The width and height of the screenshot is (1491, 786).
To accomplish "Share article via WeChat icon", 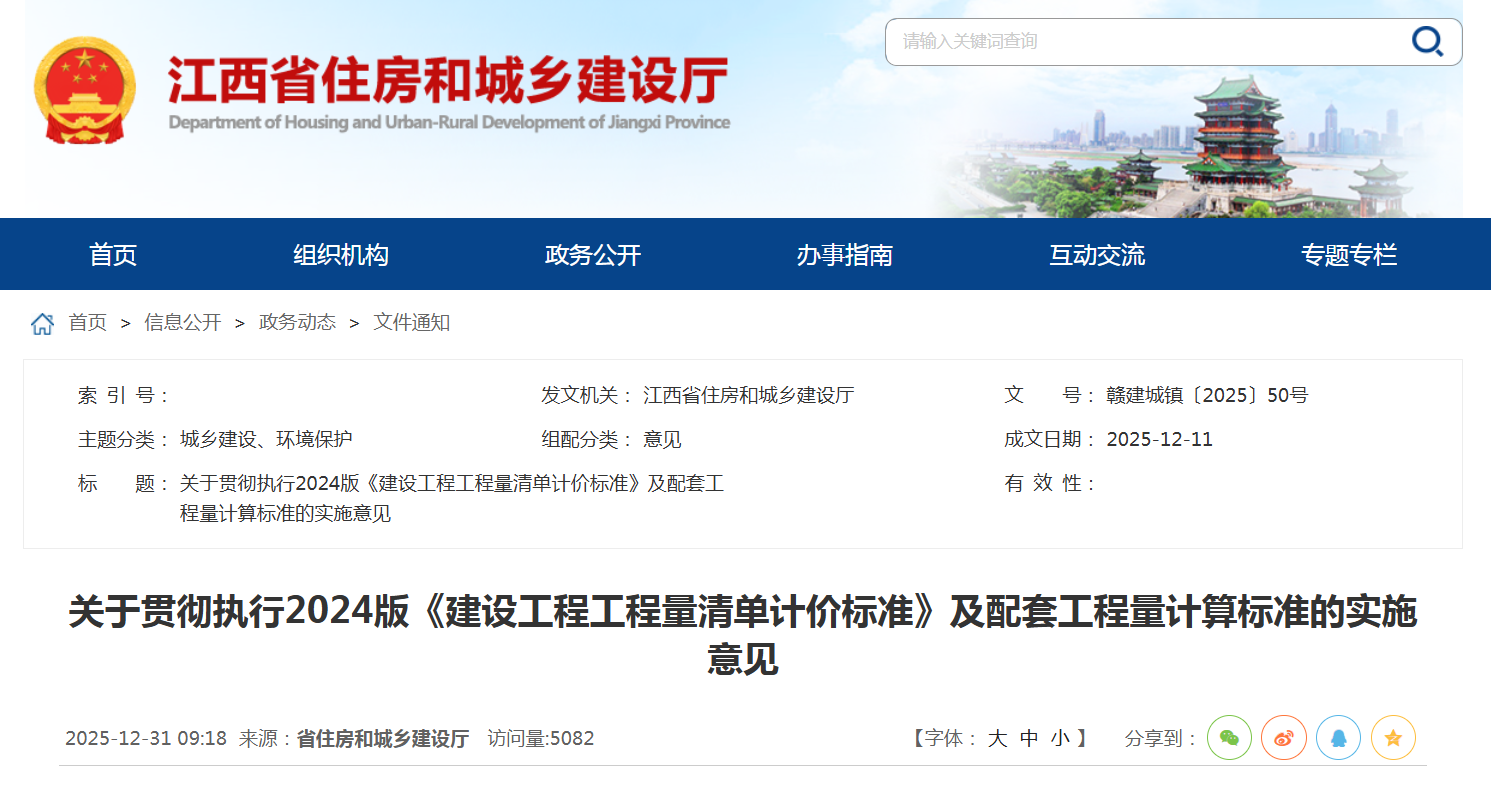I will pyautogui.click(x=1229, y=738).
